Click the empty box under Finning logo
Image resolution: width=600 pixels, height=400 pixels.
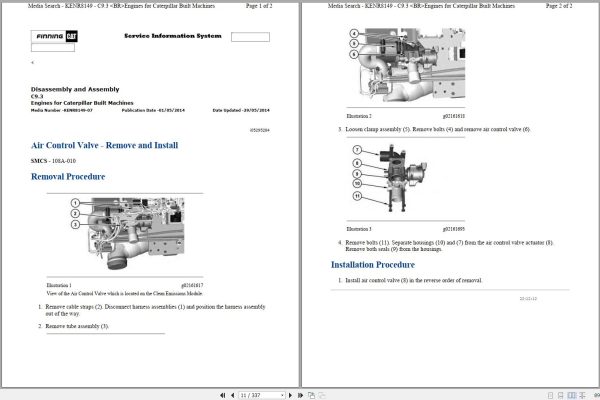pos(53,47)
